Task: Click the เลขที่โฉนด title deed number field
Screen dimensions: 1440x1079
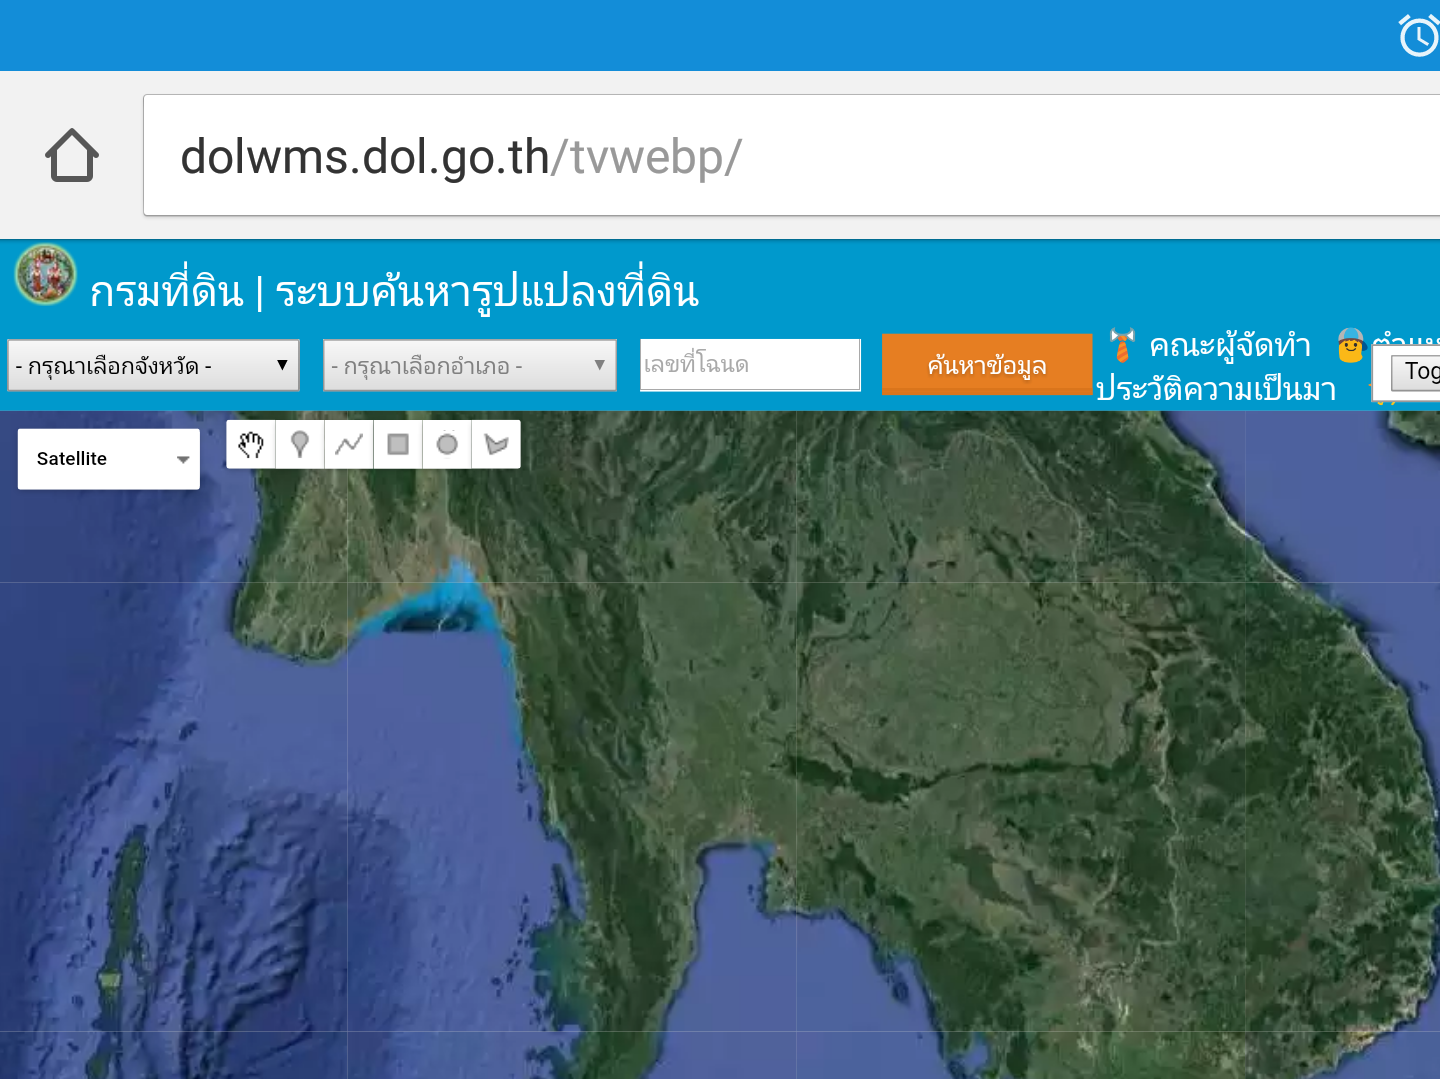Action: [750, 365]
